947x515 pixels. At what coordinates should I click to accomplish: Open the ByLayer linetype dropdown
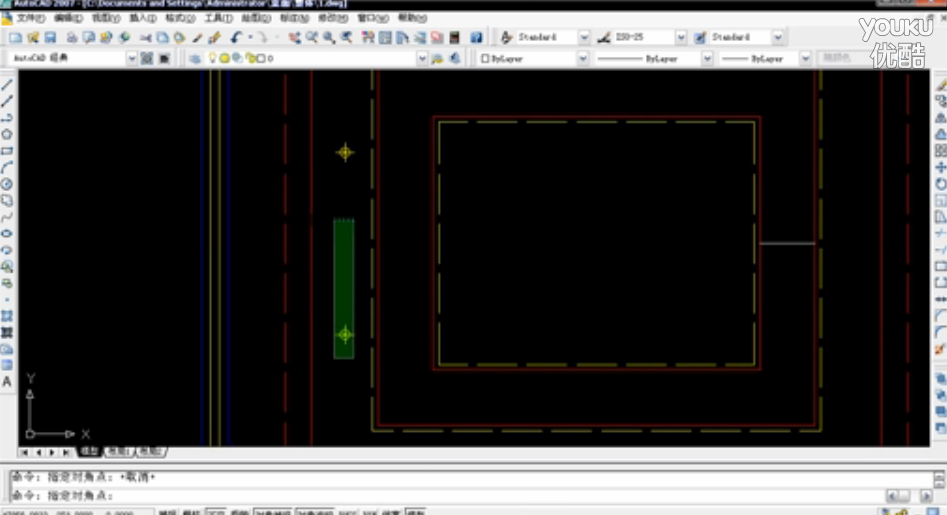pos(707,59)
